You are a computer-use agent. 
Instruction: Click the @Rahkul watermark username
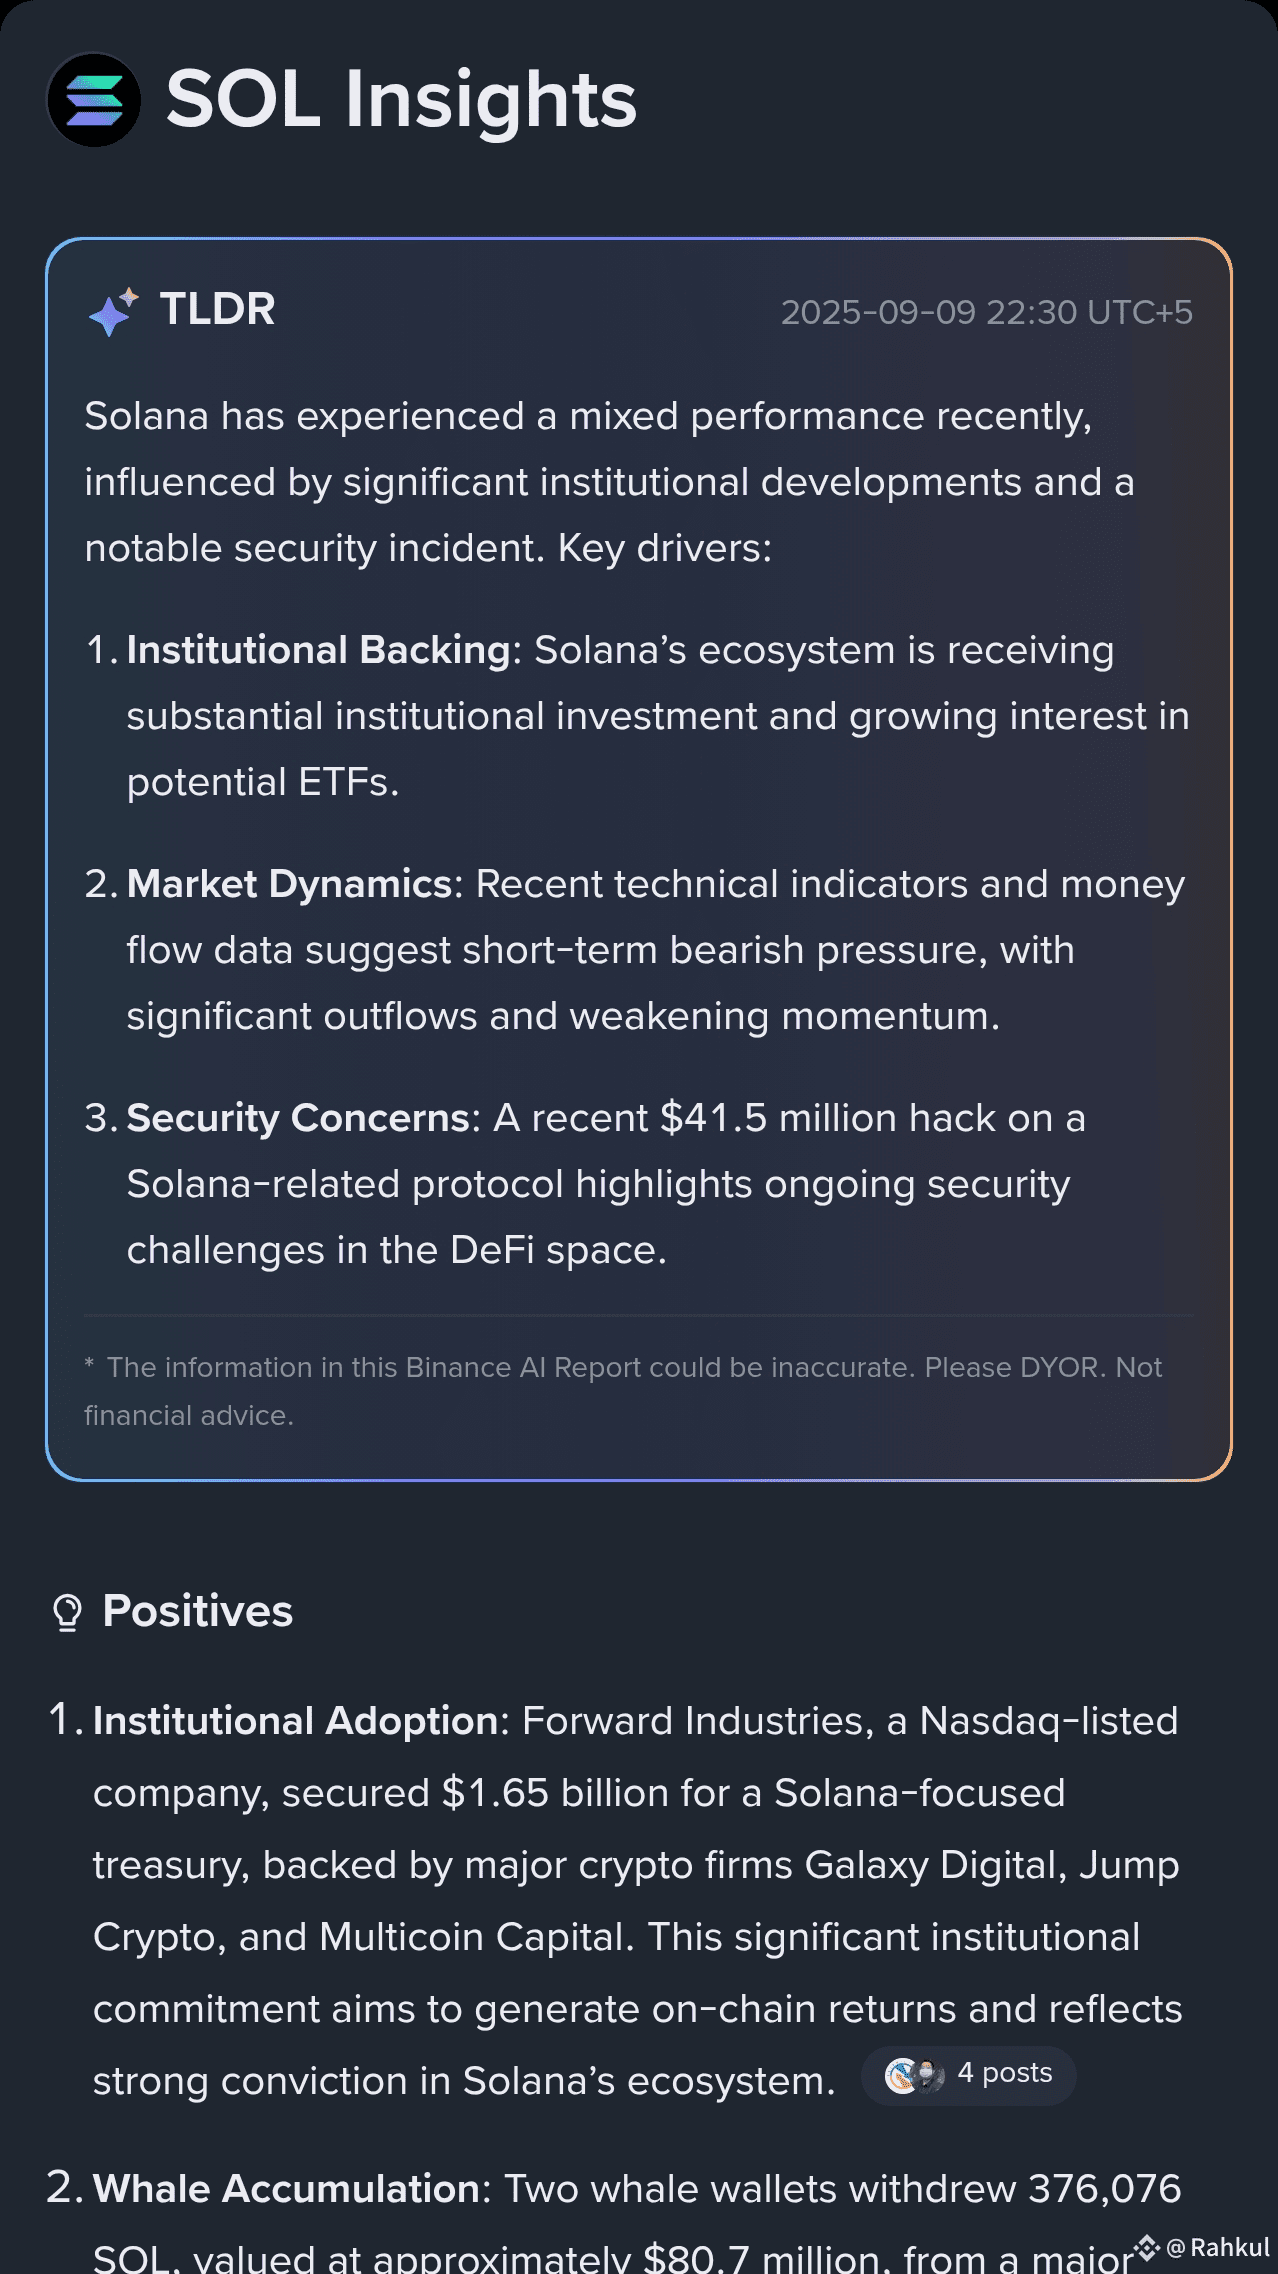[x=1218, y=2247]
